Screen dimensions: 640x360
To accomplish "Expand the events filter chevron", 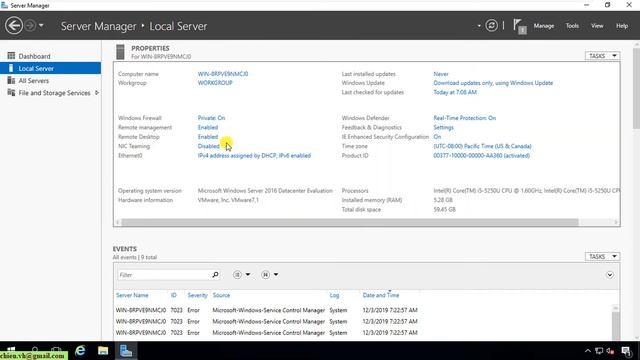I will (609, 275).
